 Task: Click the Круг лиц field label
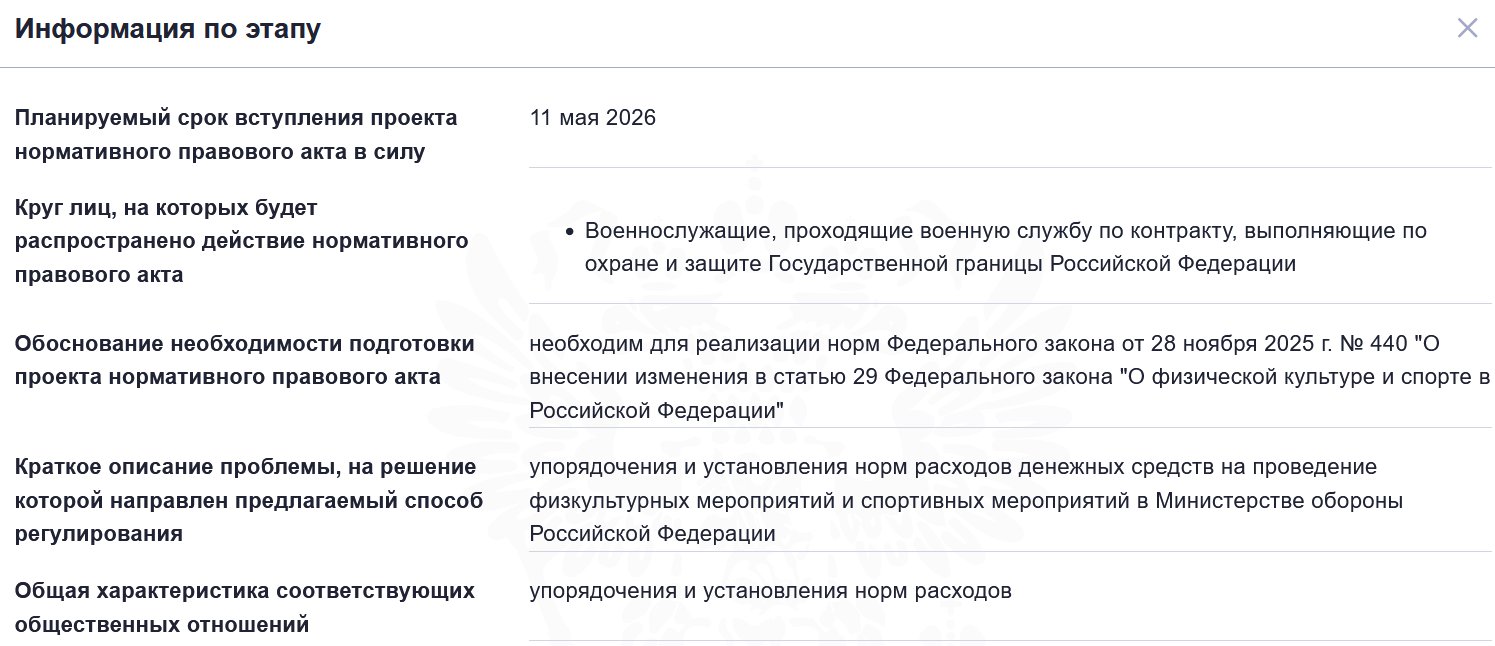pyautogui.click(x=165, y=208)
